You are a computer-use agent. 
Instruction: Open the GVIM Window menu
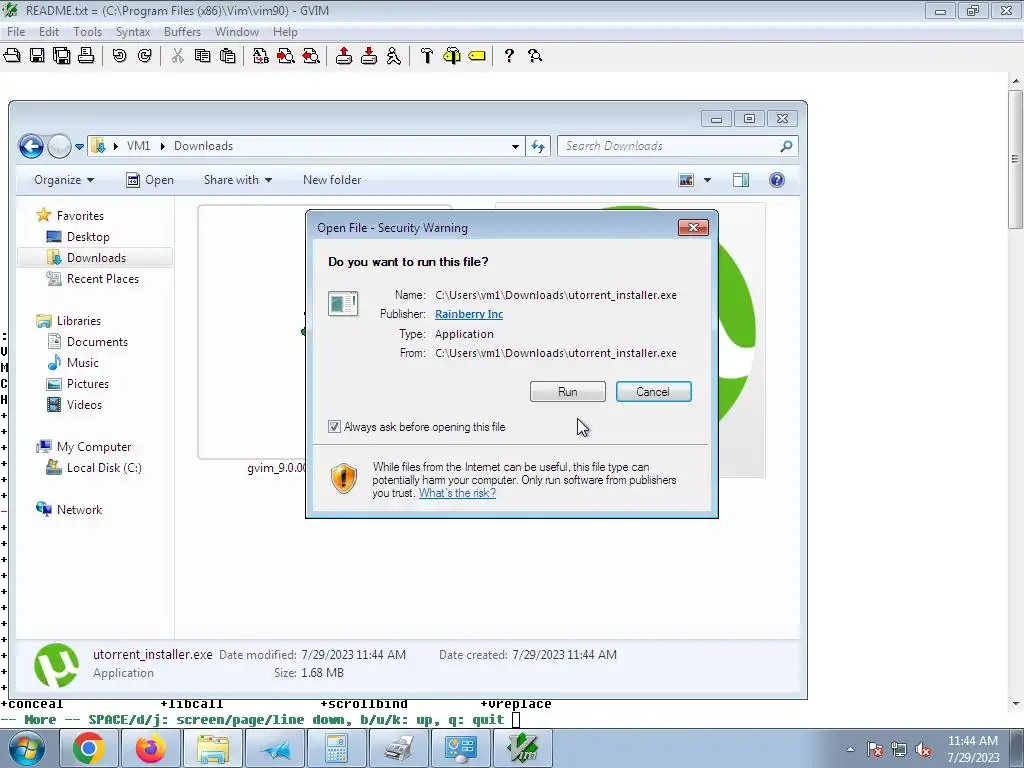coord(236,32)
